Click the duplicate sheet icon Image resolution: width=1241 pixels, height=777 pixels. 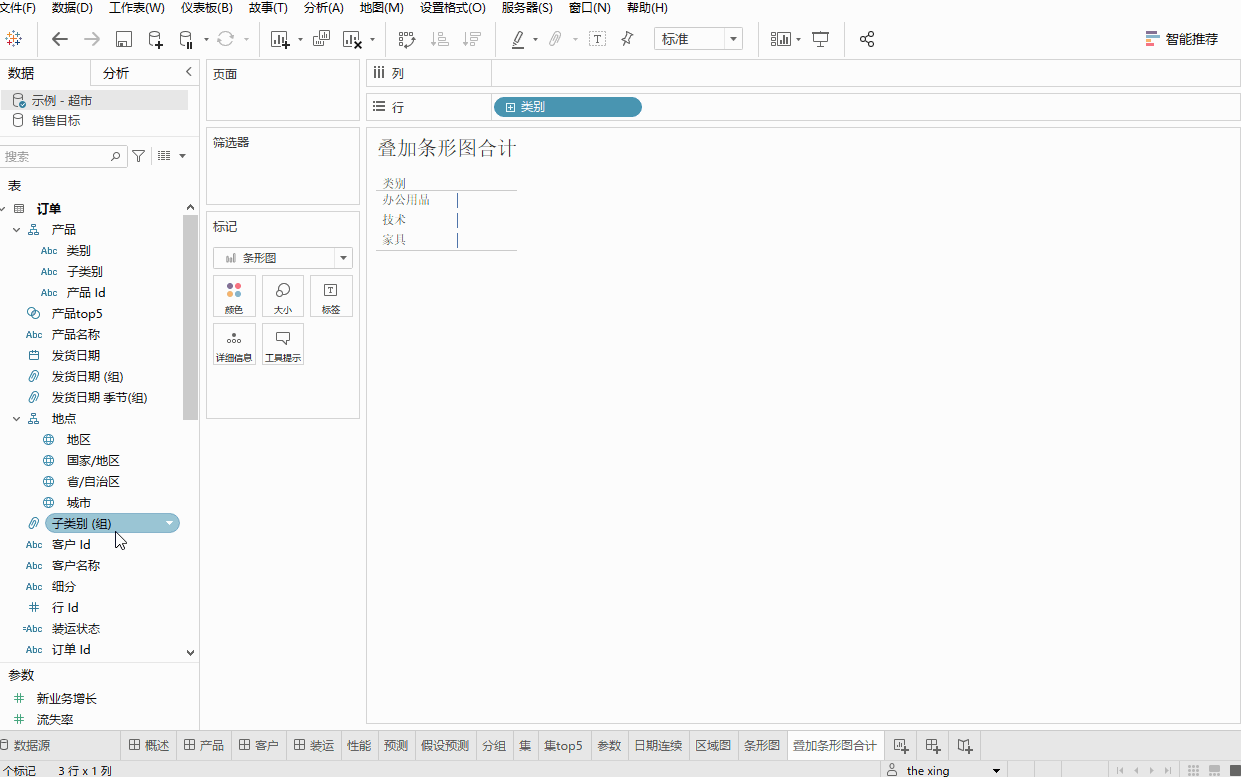(321, 39)
